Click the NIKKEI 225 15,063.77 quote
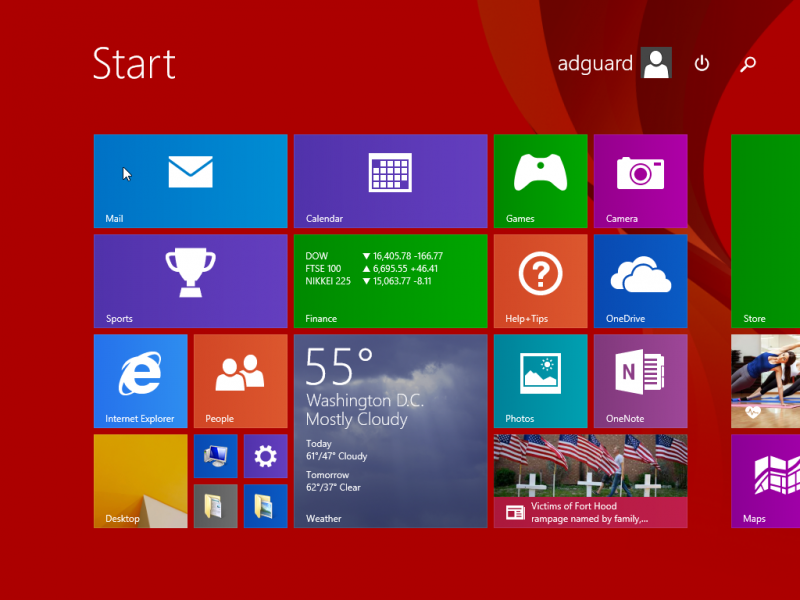This screenshot has height=600, width=800. pyautogui.click(x=368, y=281)
